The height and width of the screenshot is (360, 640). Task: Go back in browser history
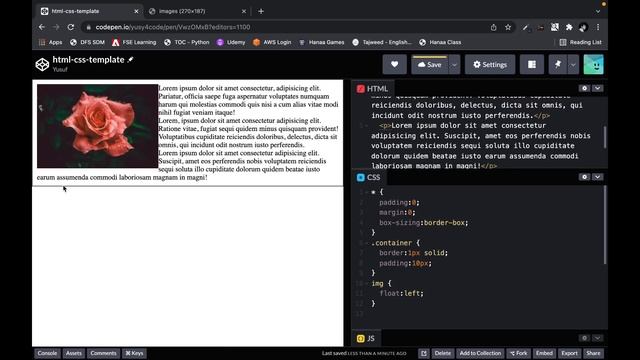[x=42, y=27]
